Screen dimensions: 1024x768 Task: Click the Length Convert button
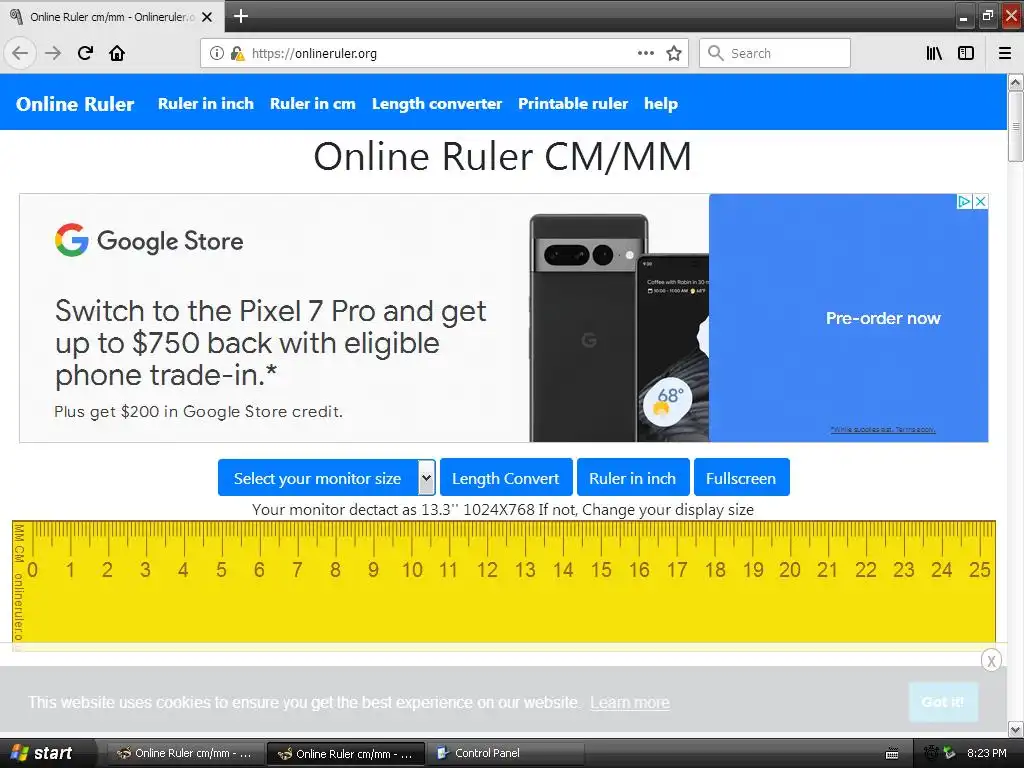506,477
